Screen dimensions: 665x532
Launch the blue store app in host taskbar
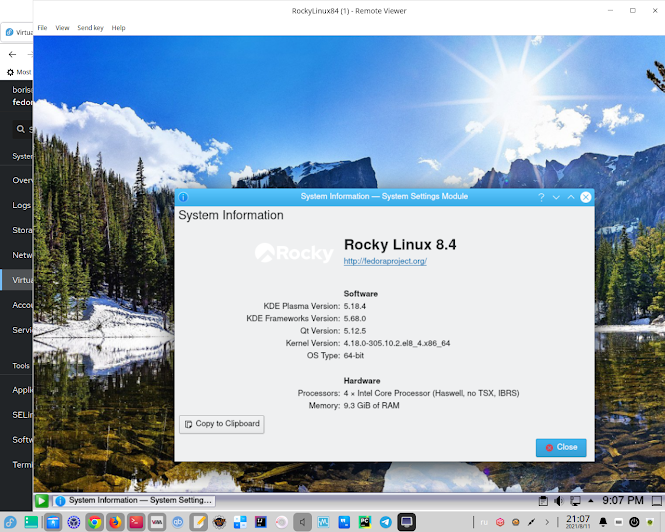(53, 522)
